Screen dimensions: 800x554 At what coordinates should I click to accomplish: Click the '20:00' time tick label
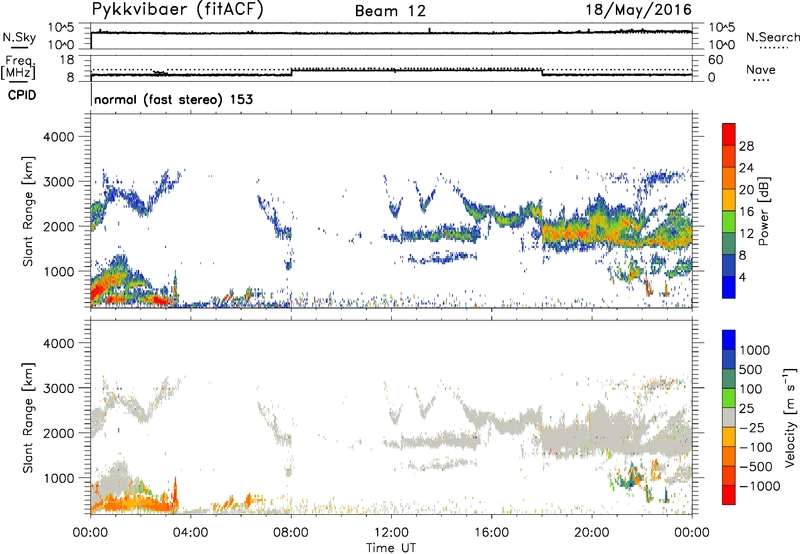click(591, 533)
